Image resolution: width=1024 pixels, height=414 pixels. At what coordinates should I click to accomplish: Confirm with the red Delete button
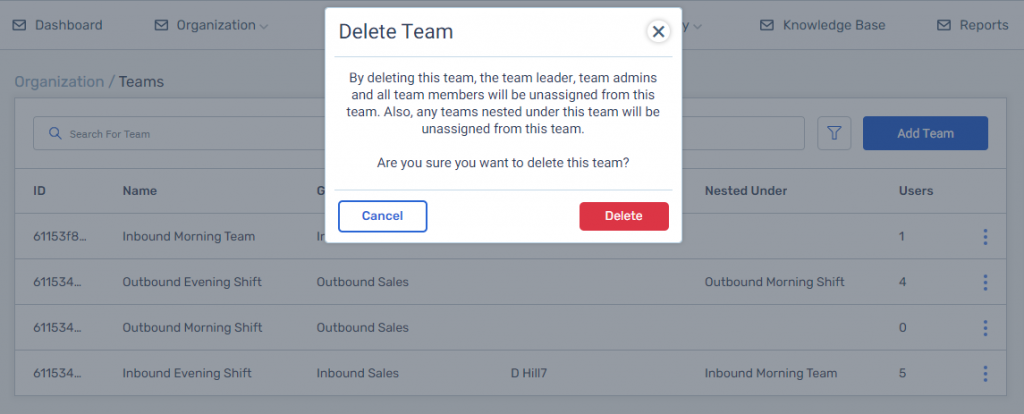624,216
